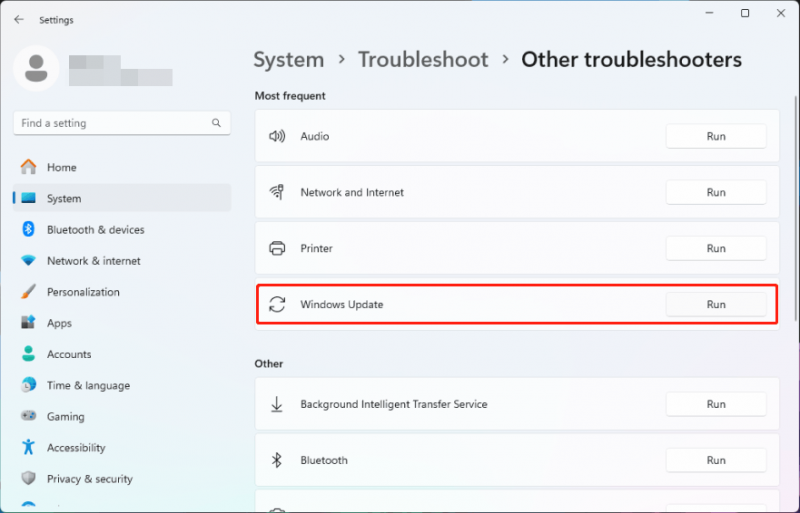Viewport: 800px width, 513px height.
Task: Click the Windows Update label
Action: point(341,304)
